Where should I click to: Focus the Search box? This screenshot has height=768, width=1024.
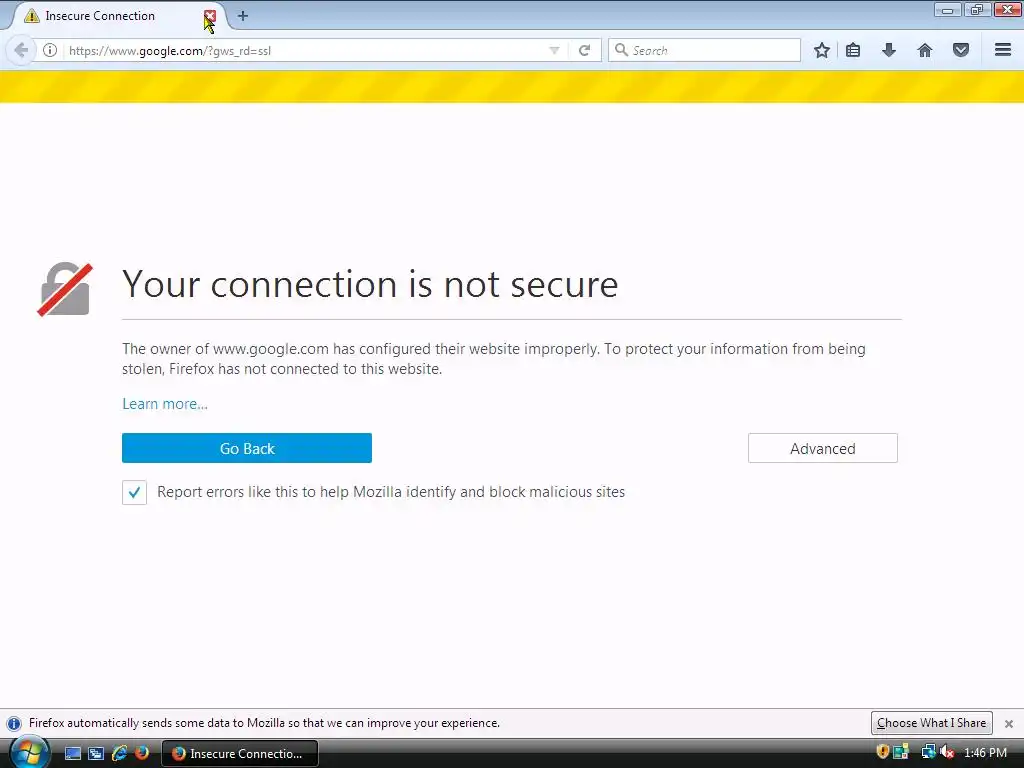pos(704,50)
